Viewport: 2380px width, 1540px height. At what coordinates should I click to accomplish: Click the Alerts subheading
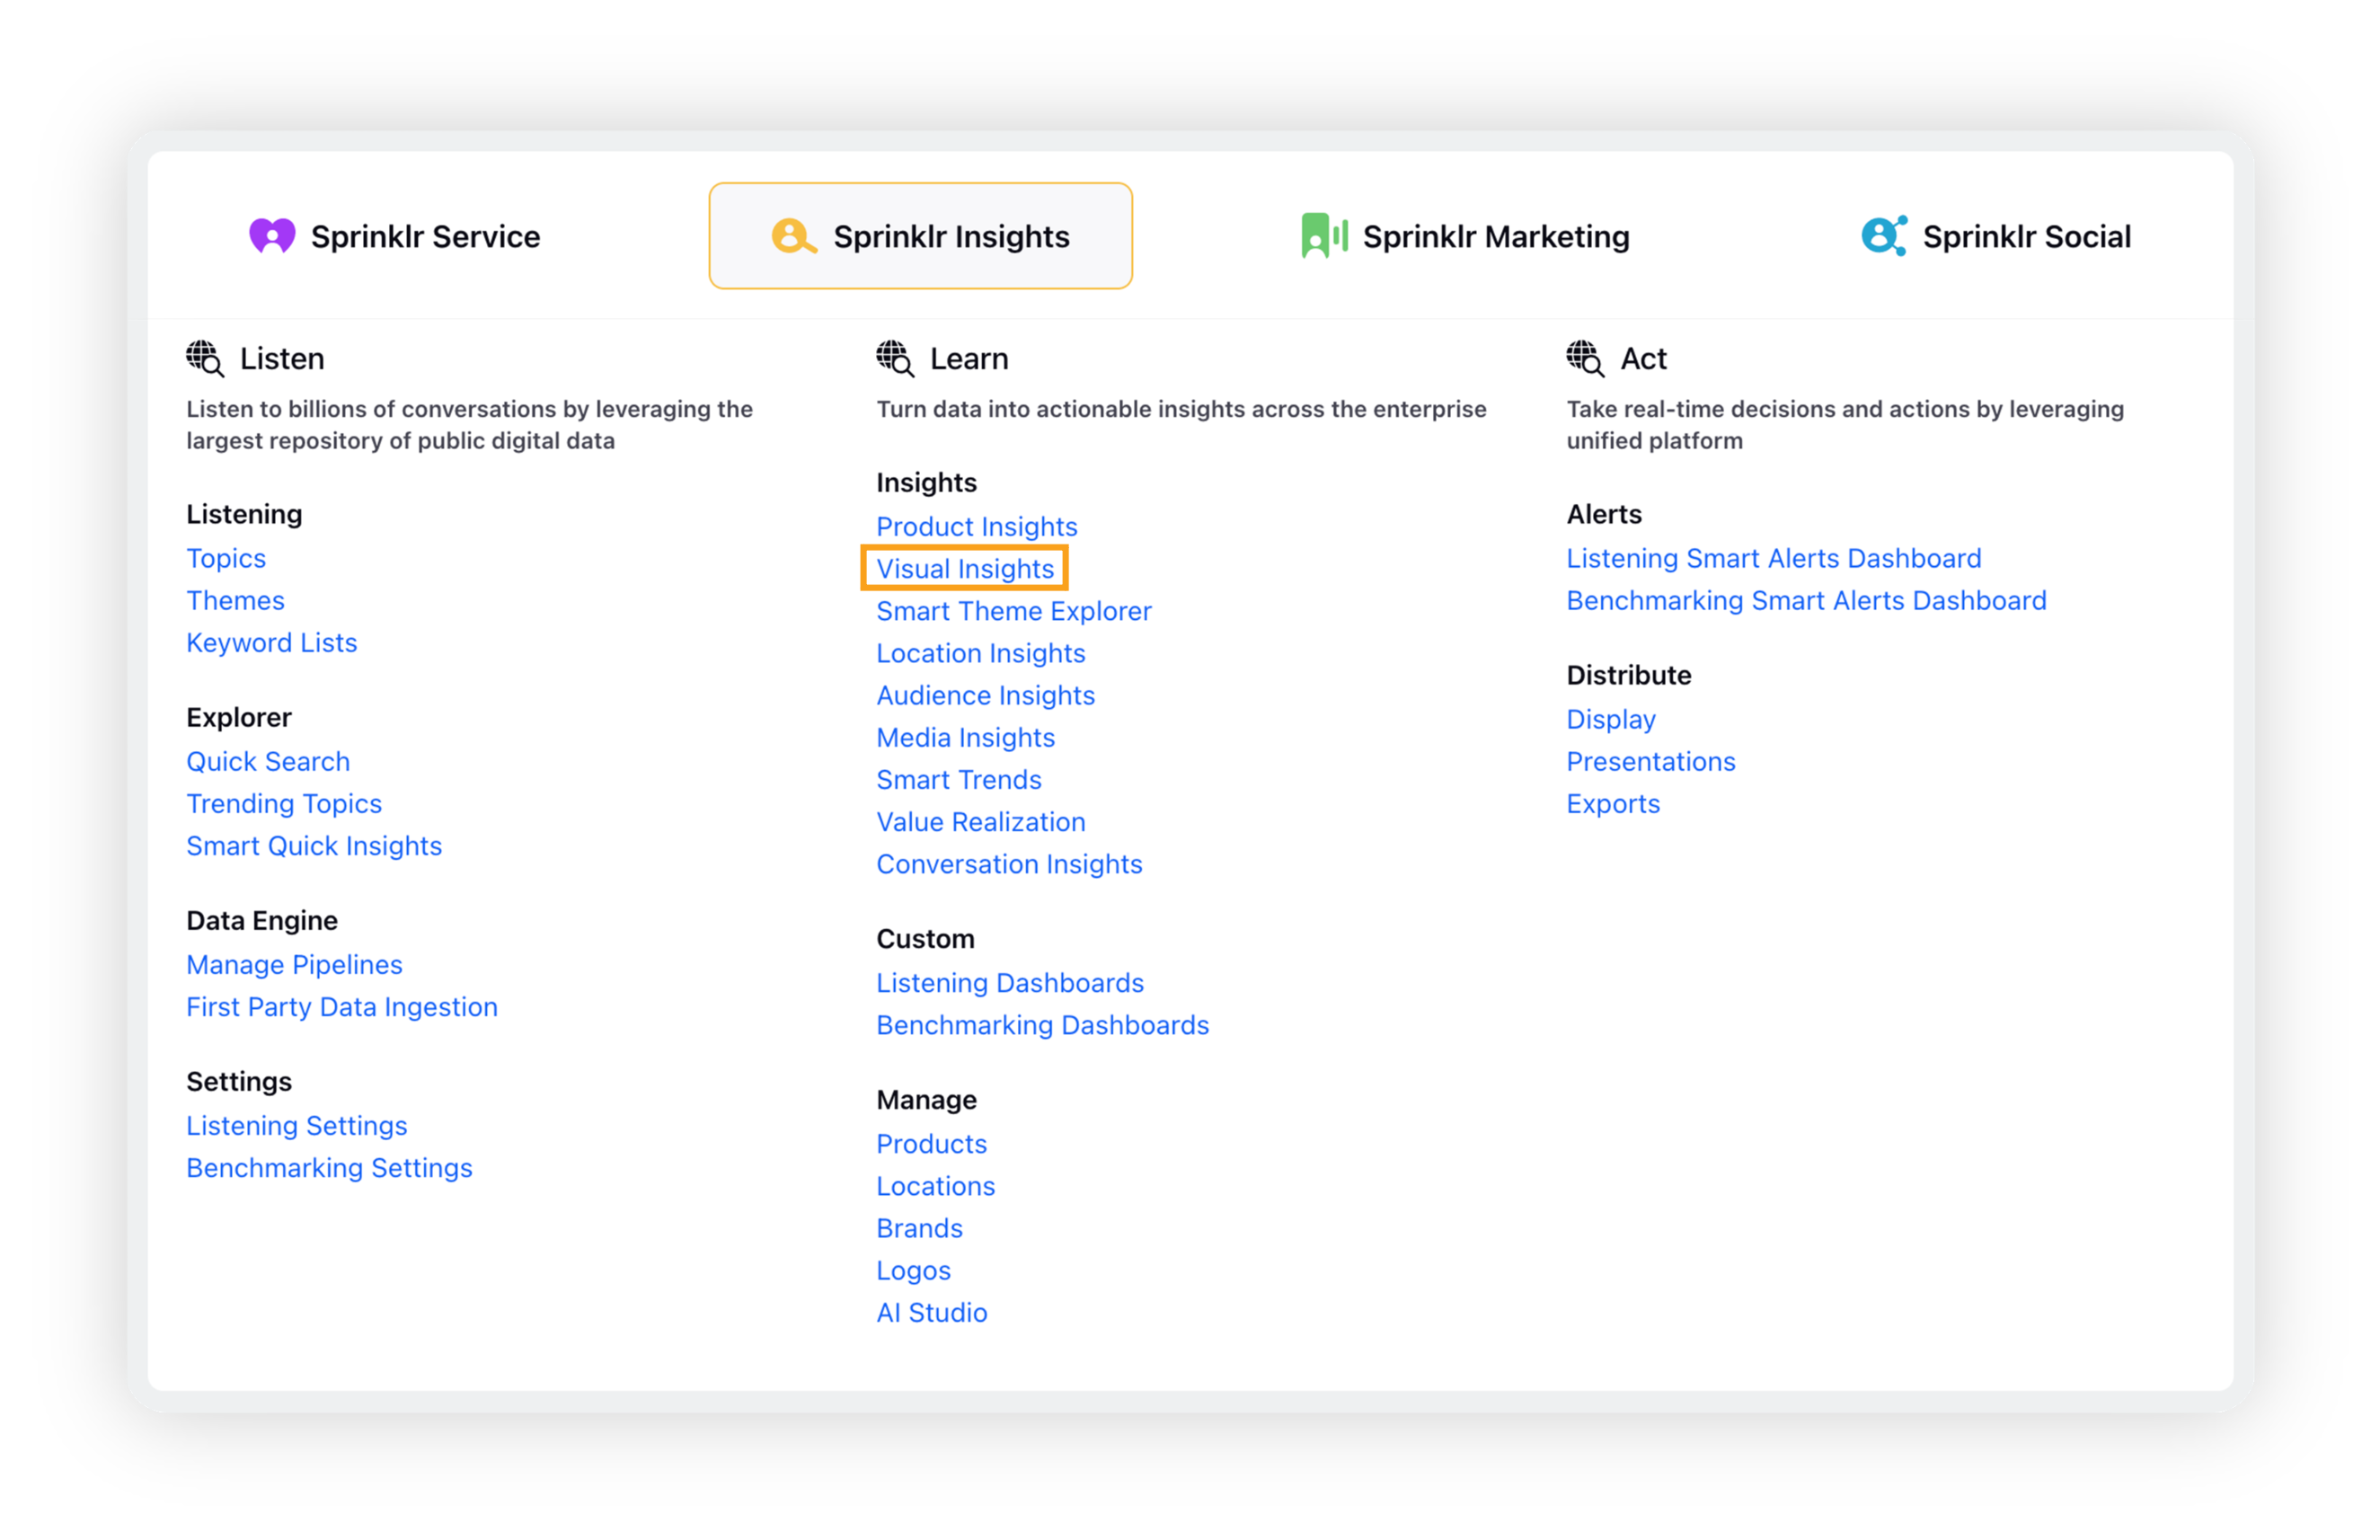(1604, 514)
